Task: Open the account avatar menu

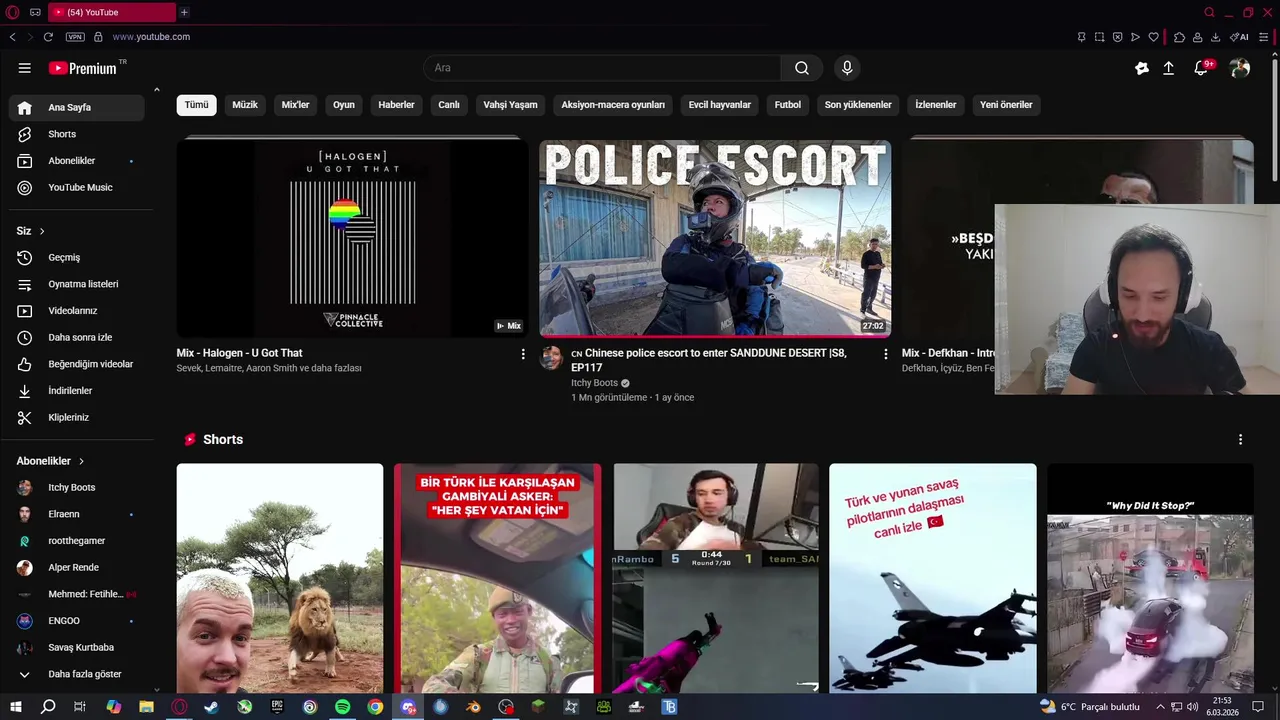Action: [1240, 68]
